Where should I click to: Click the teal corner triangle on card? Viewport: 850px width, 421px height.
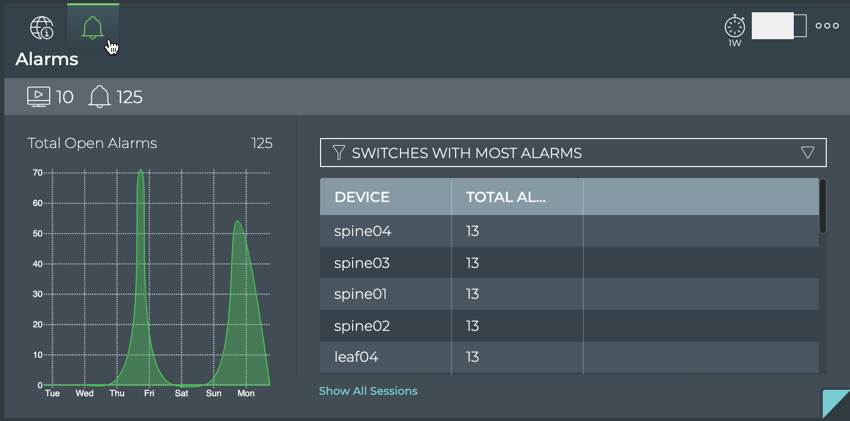837,406
